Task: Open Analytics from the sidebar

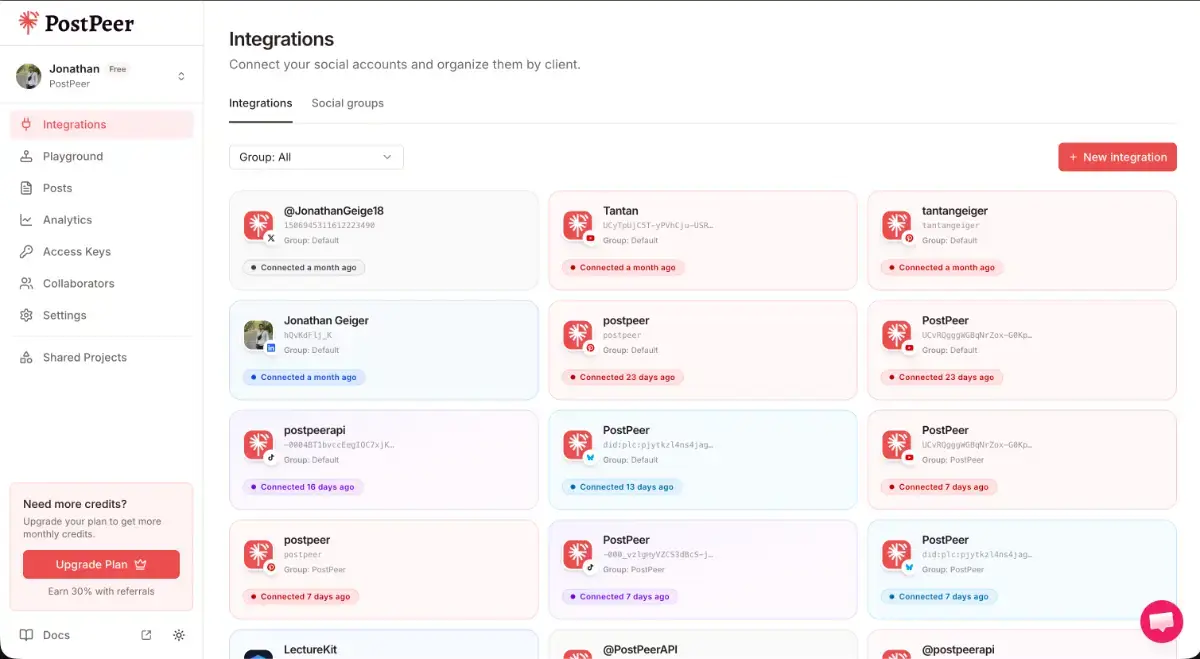Action: pos(101,220)
